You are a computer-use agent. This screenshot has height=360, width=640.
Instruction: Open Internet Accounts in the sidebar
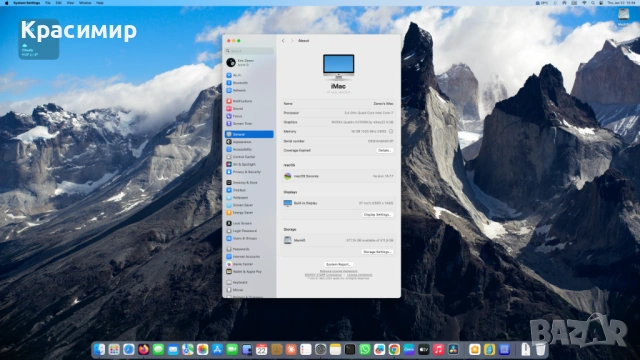(249, 257)
